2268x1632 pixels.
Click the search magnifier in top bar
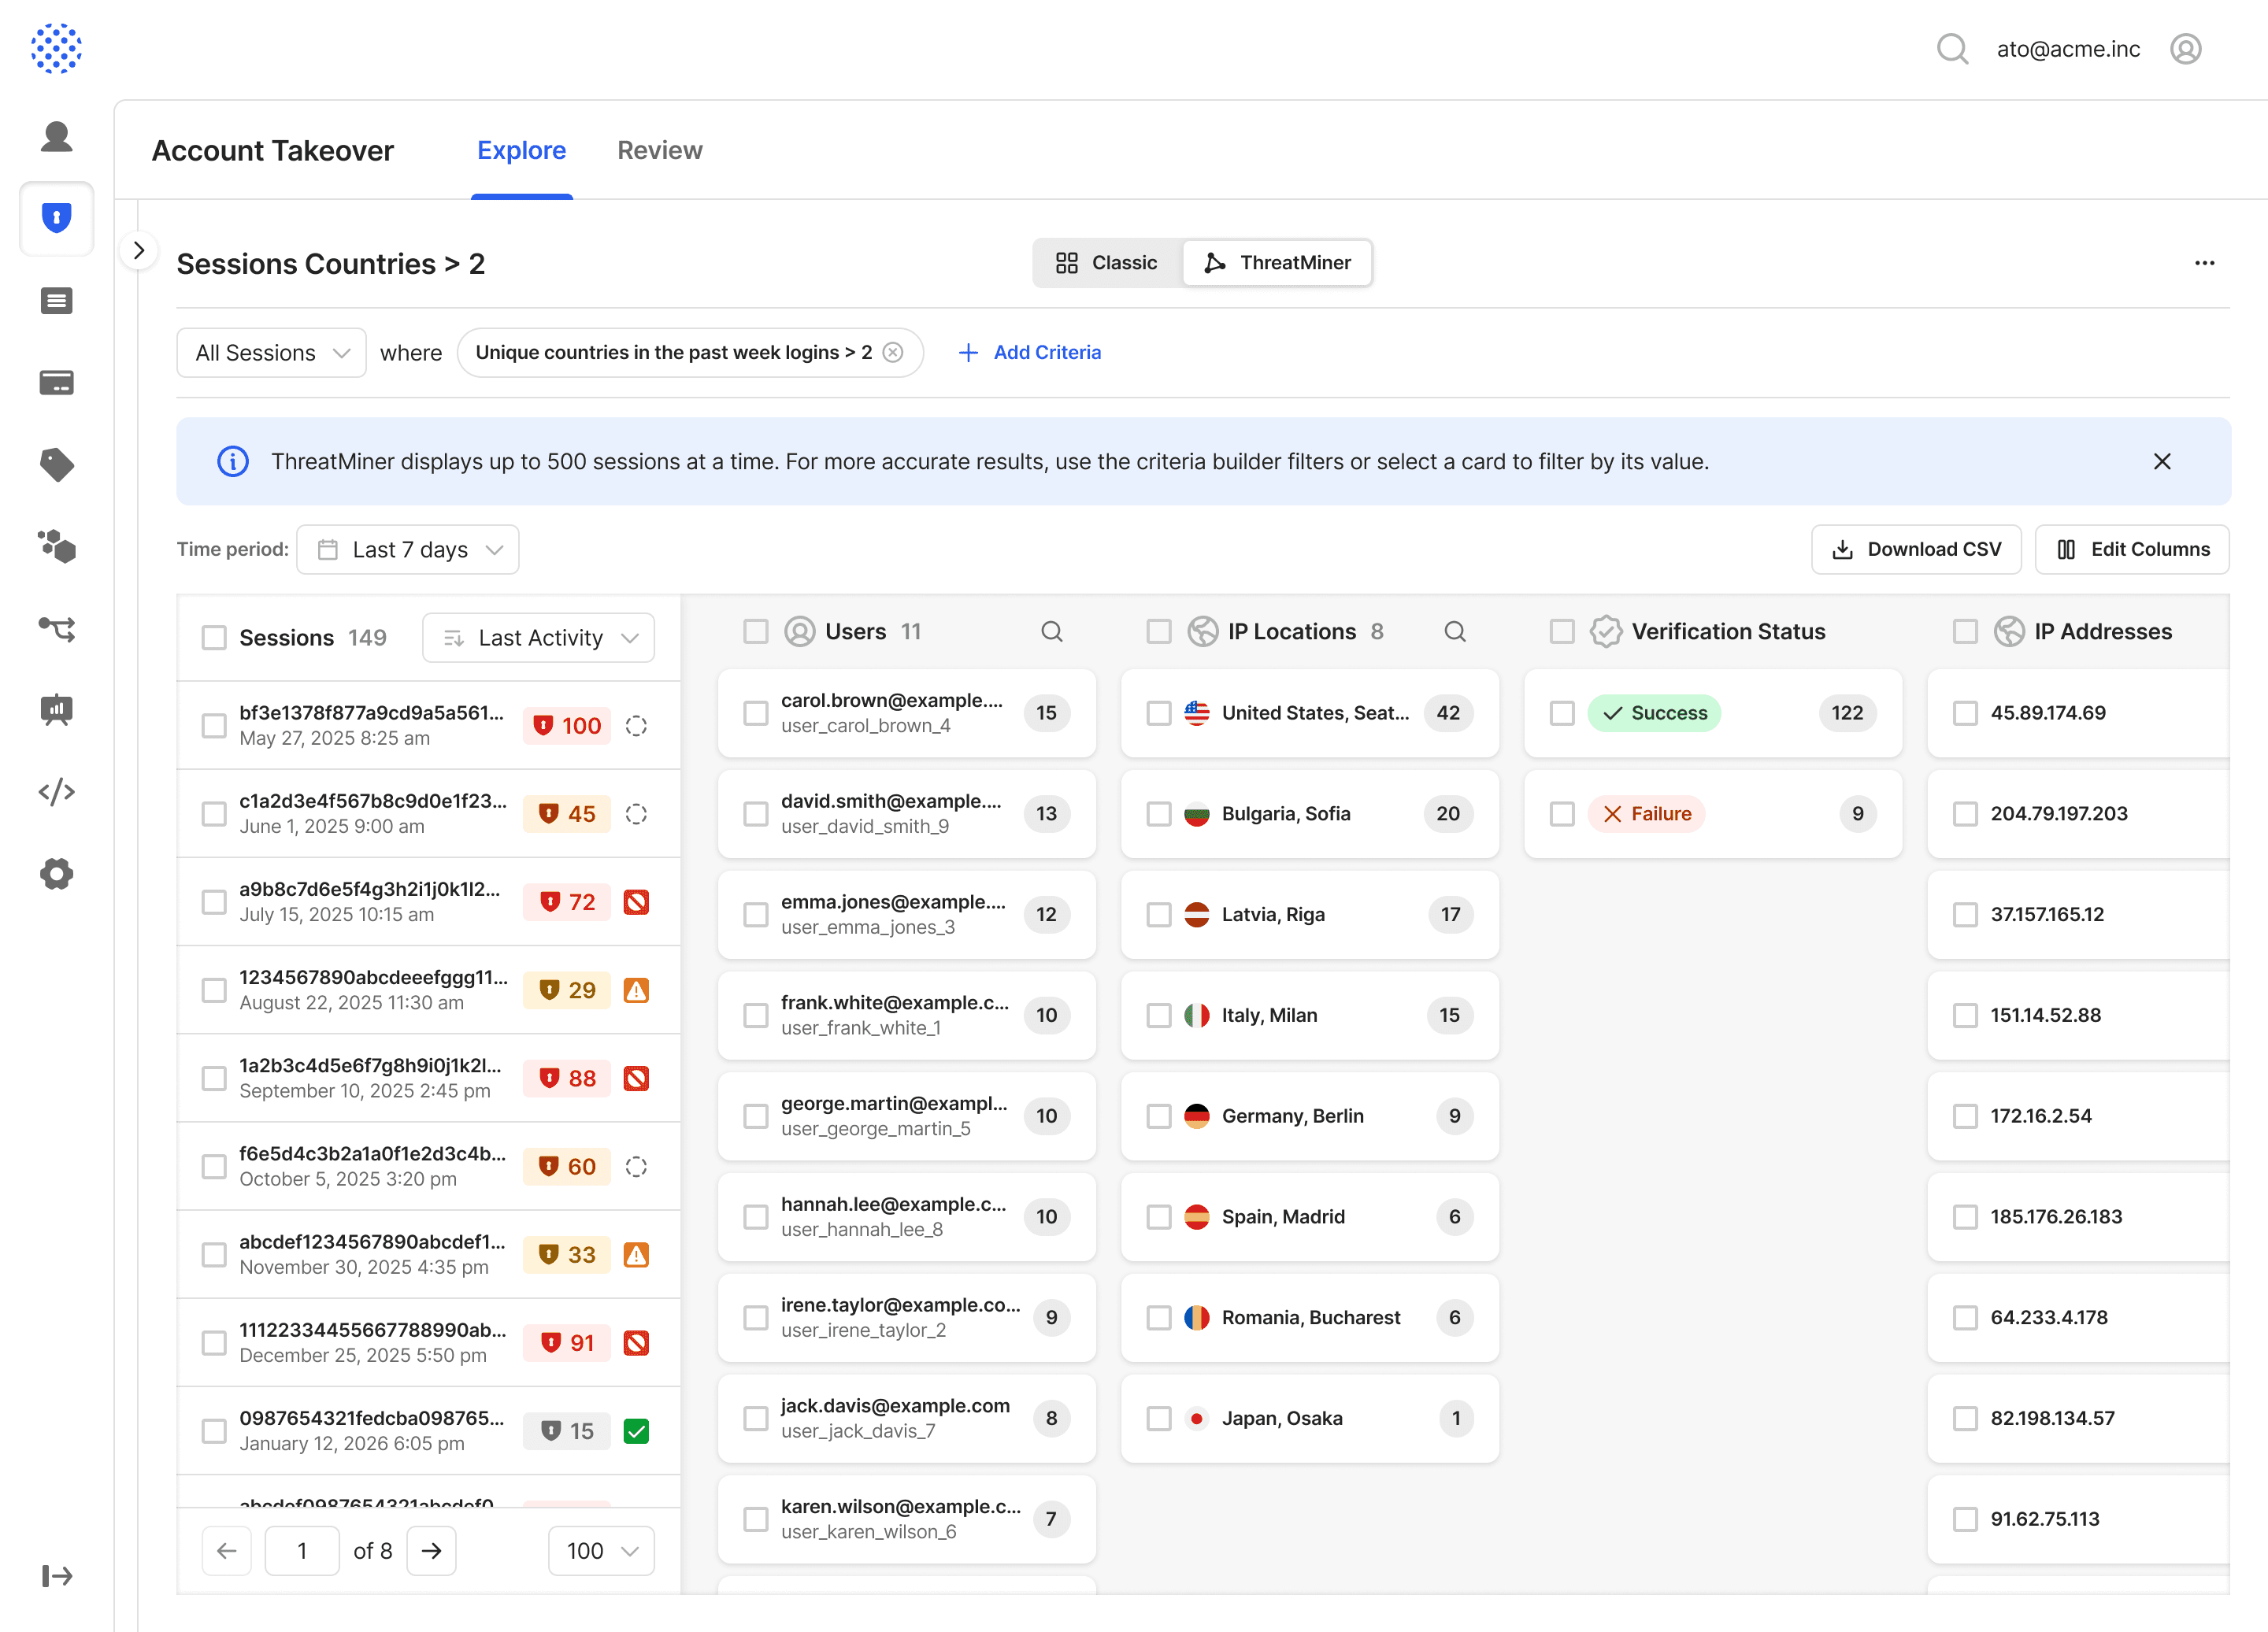tap(1951, 49)
